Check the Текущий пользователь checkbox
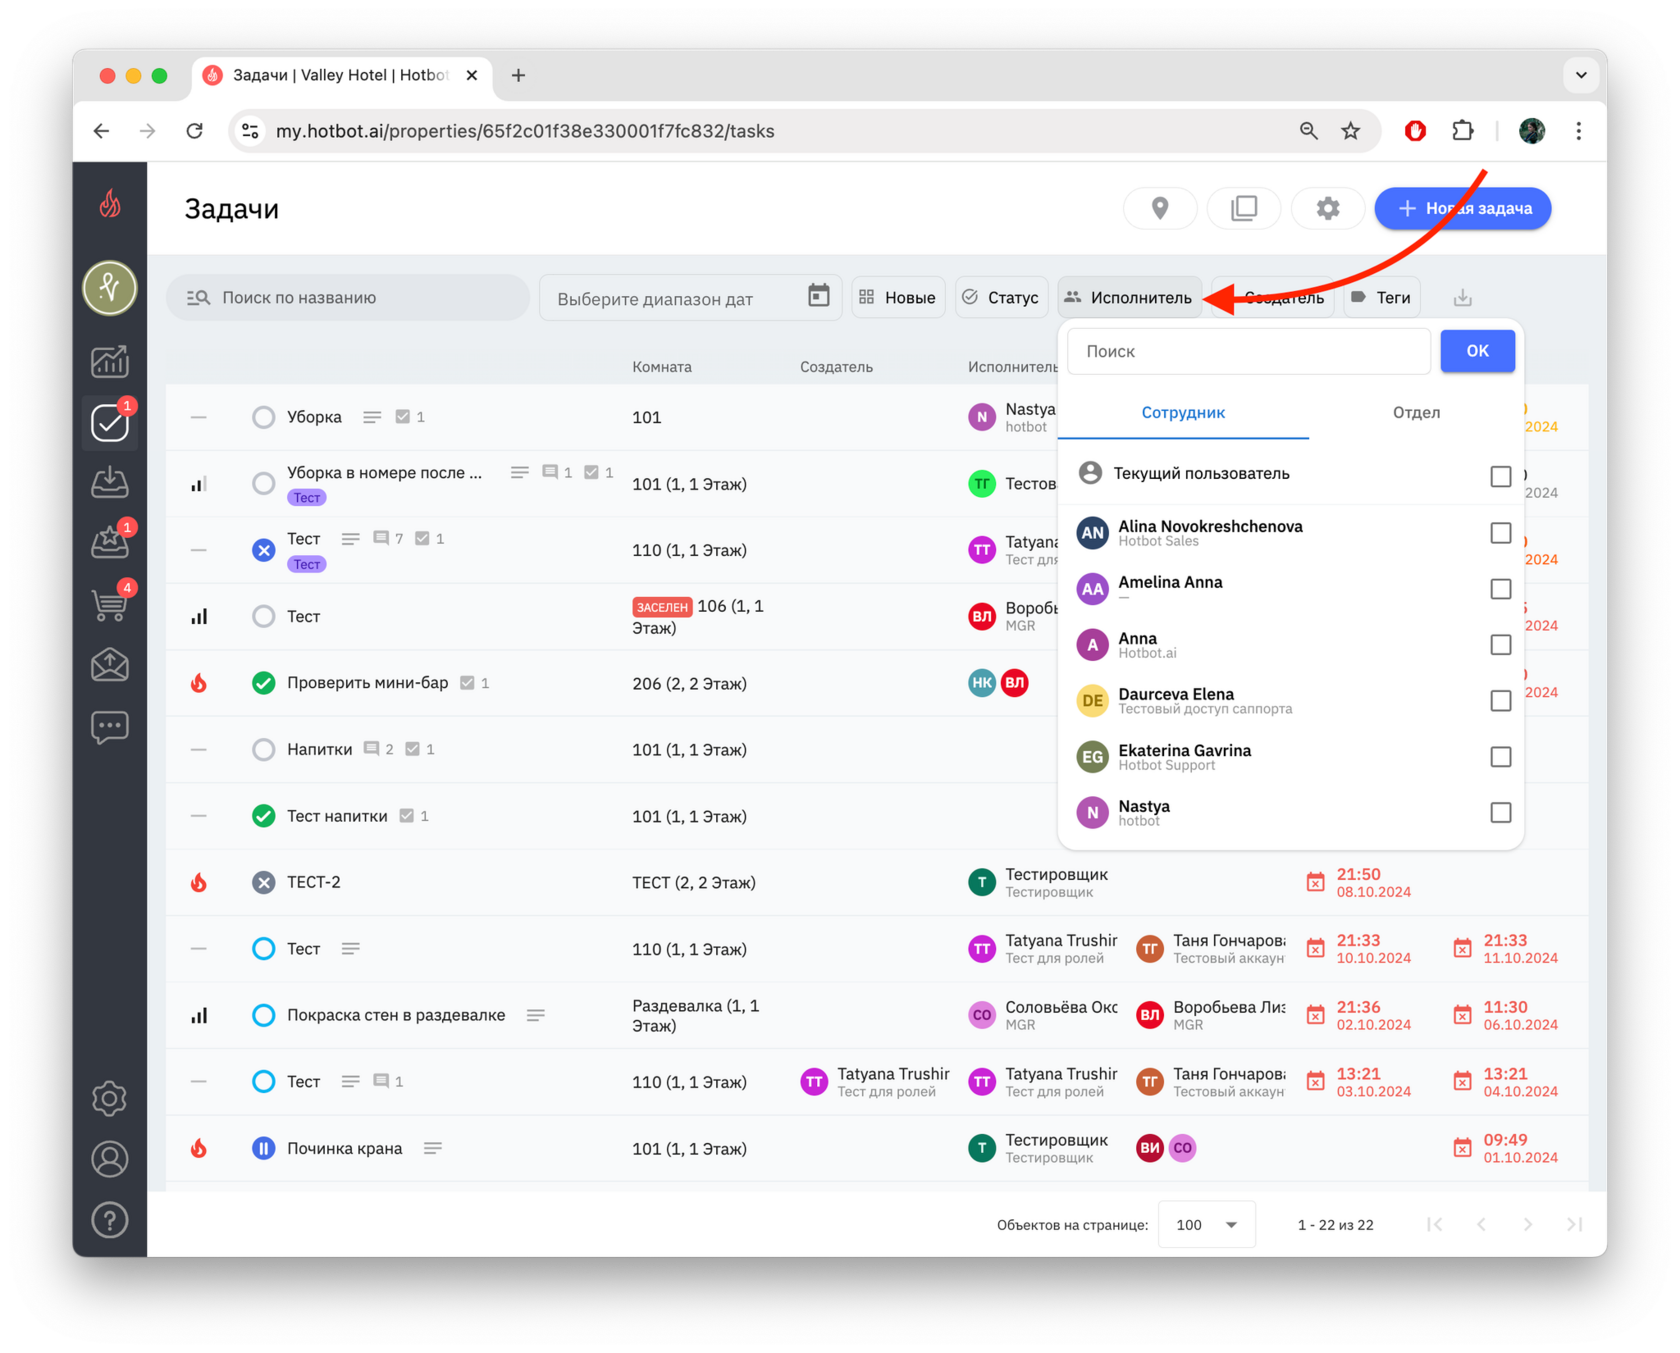The height and width of the screenshot is (1353, 1680). pos(1500,476)
